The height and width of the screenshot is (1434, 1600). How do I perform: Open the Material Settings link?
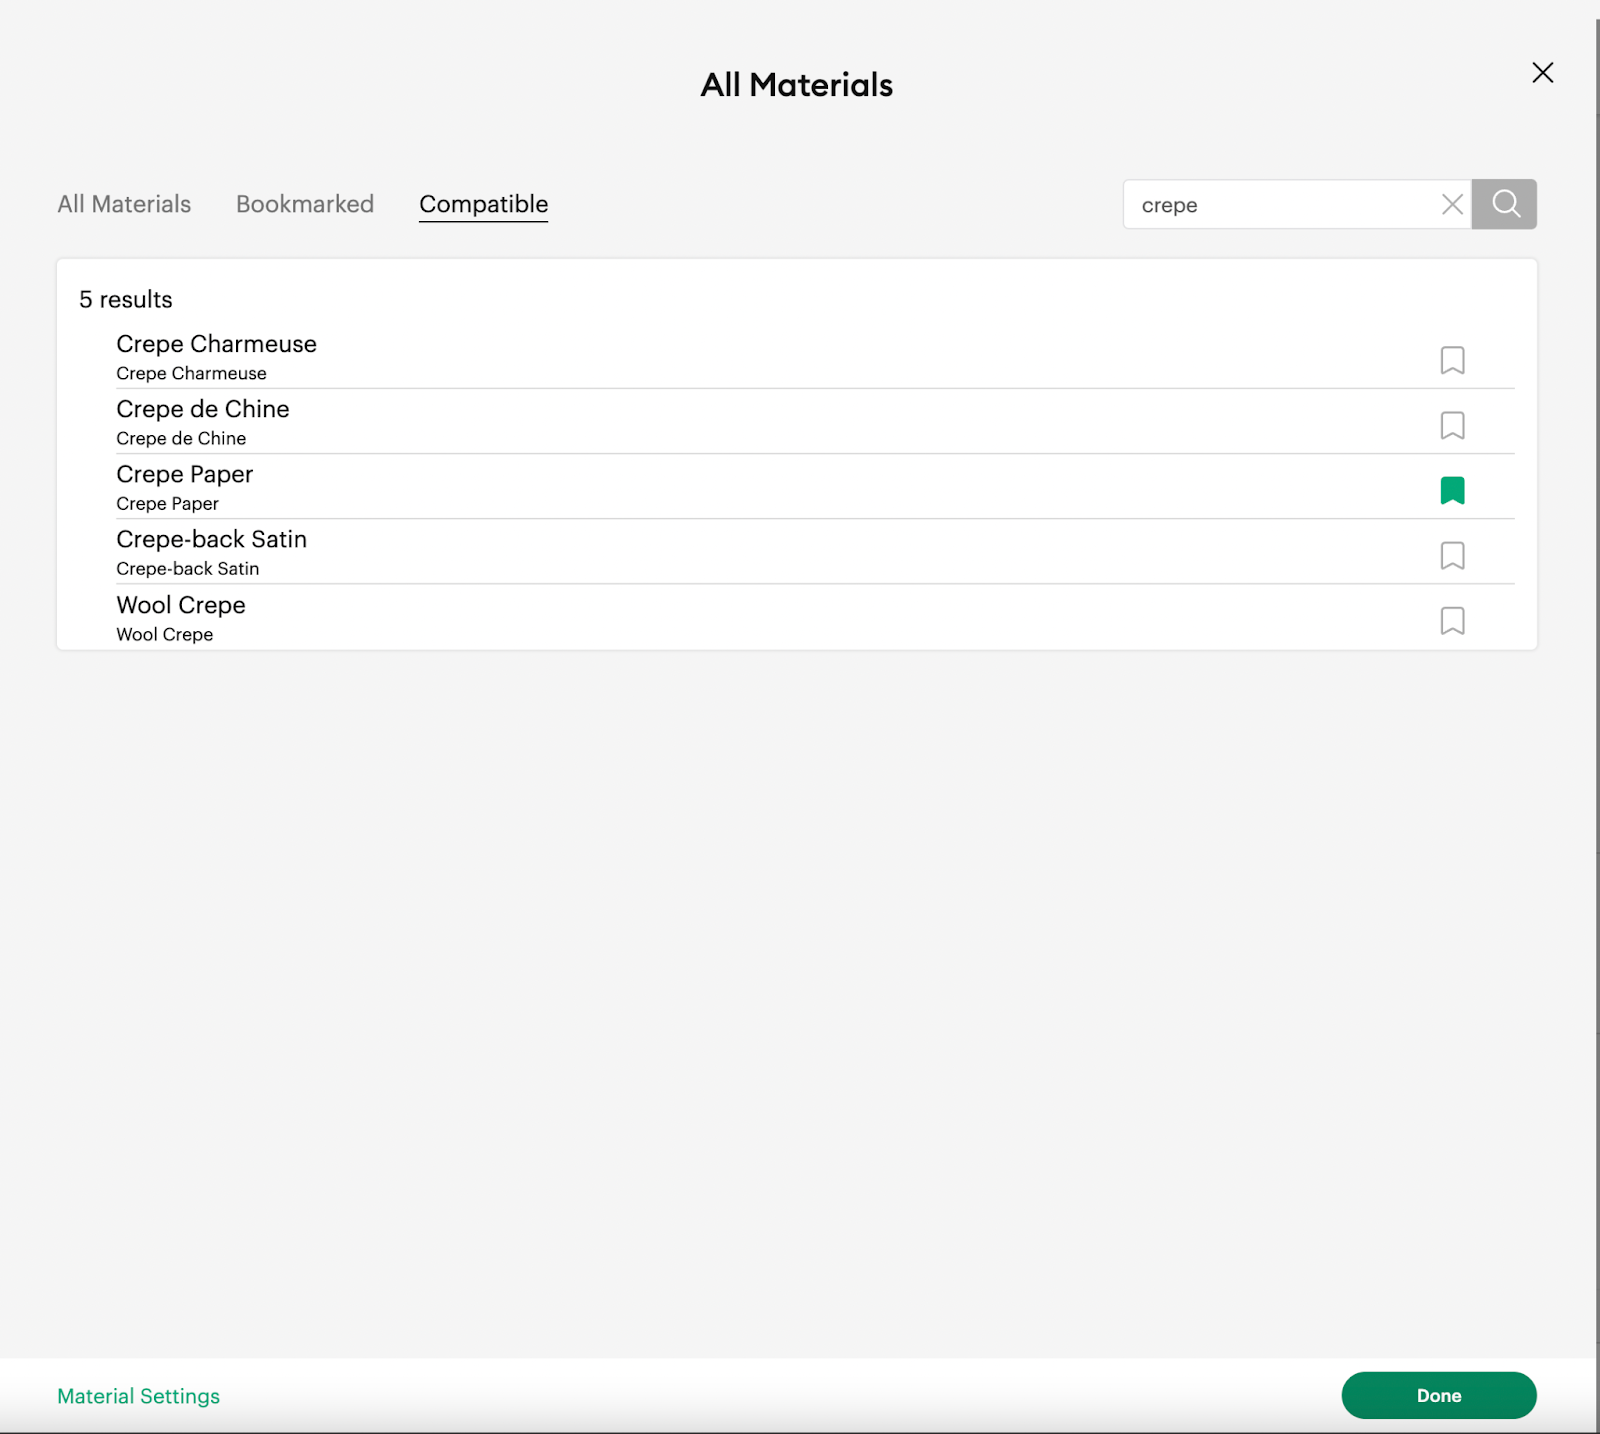click(138, 1396)
